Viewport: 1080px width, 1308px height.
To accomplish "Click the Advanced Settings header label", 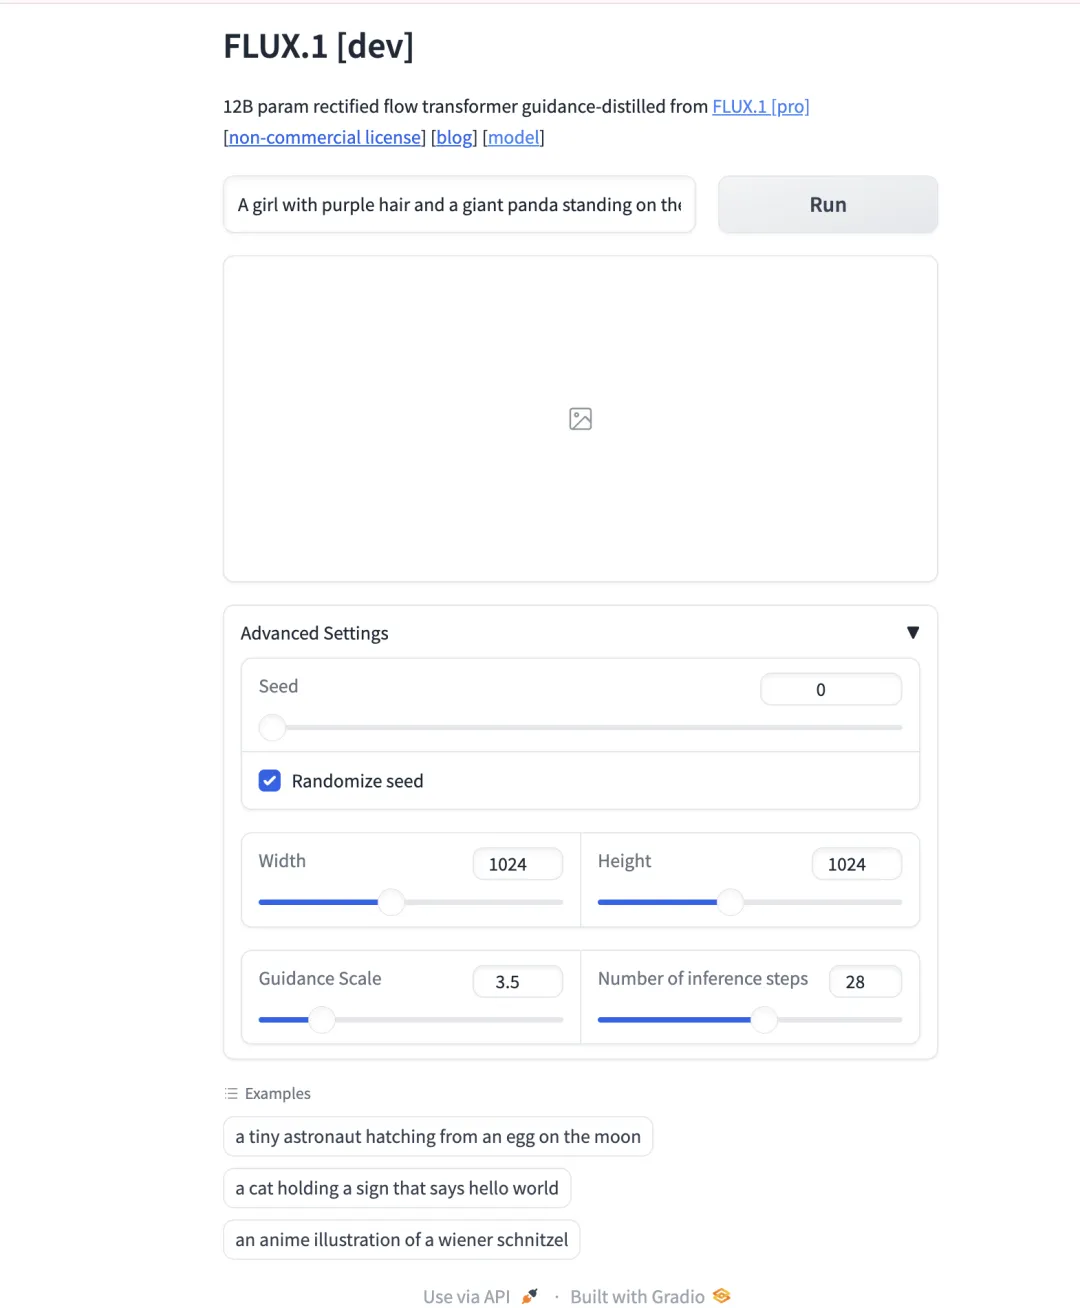I will coord(314,633).
